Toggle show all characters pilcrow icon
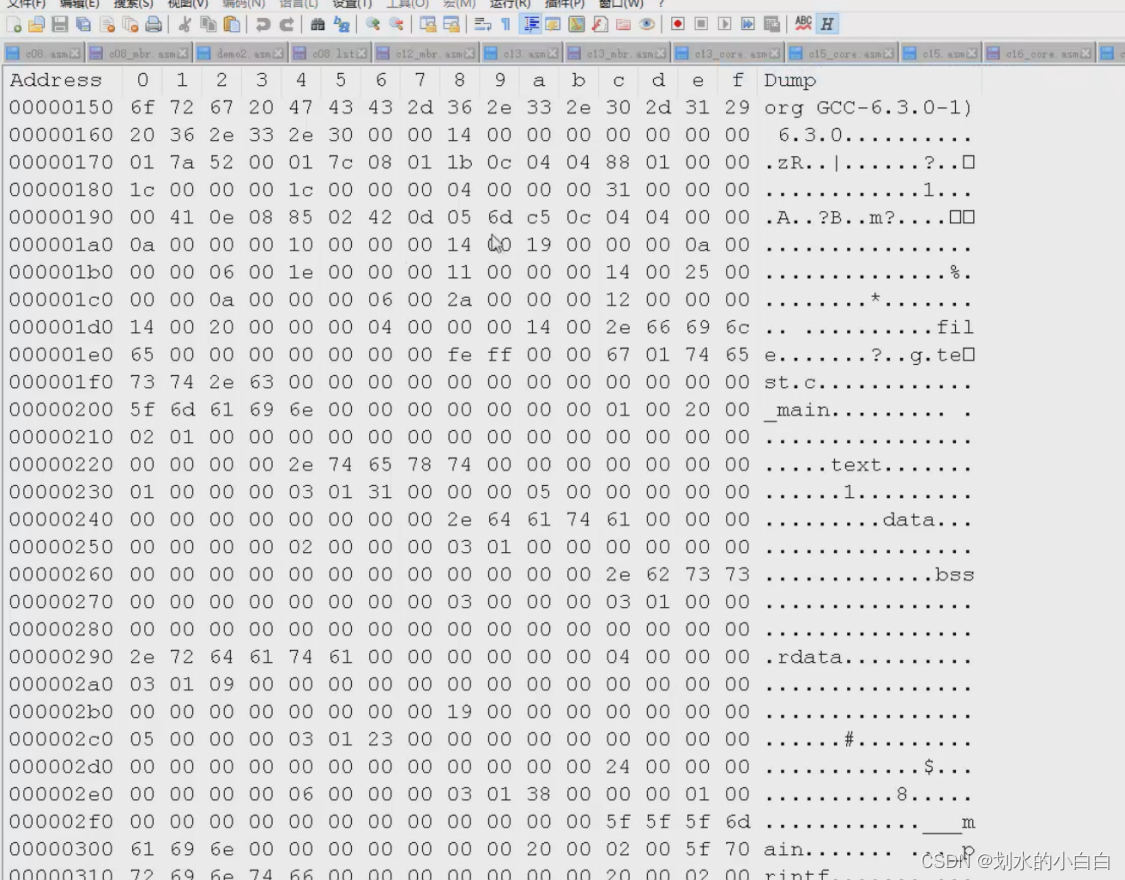 click(506, 24)
